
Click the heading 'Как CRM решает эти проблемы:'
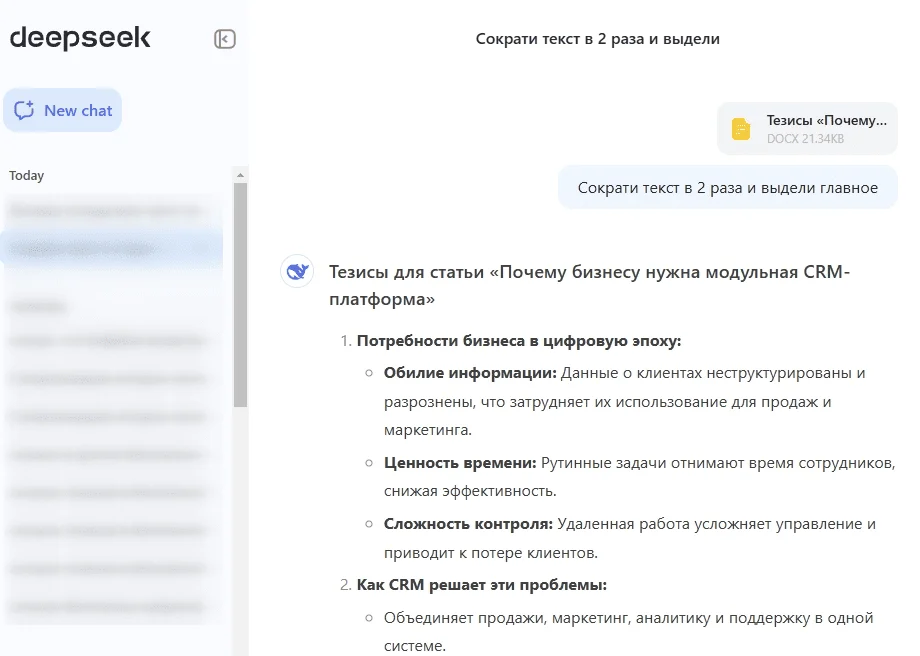(482, 584)
